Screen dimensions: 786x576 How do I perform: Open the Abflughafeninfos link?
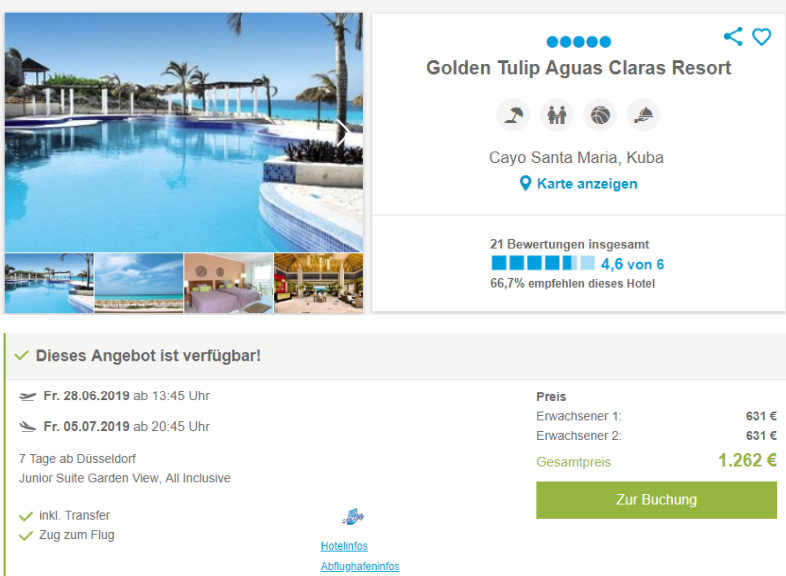(360, 566)
